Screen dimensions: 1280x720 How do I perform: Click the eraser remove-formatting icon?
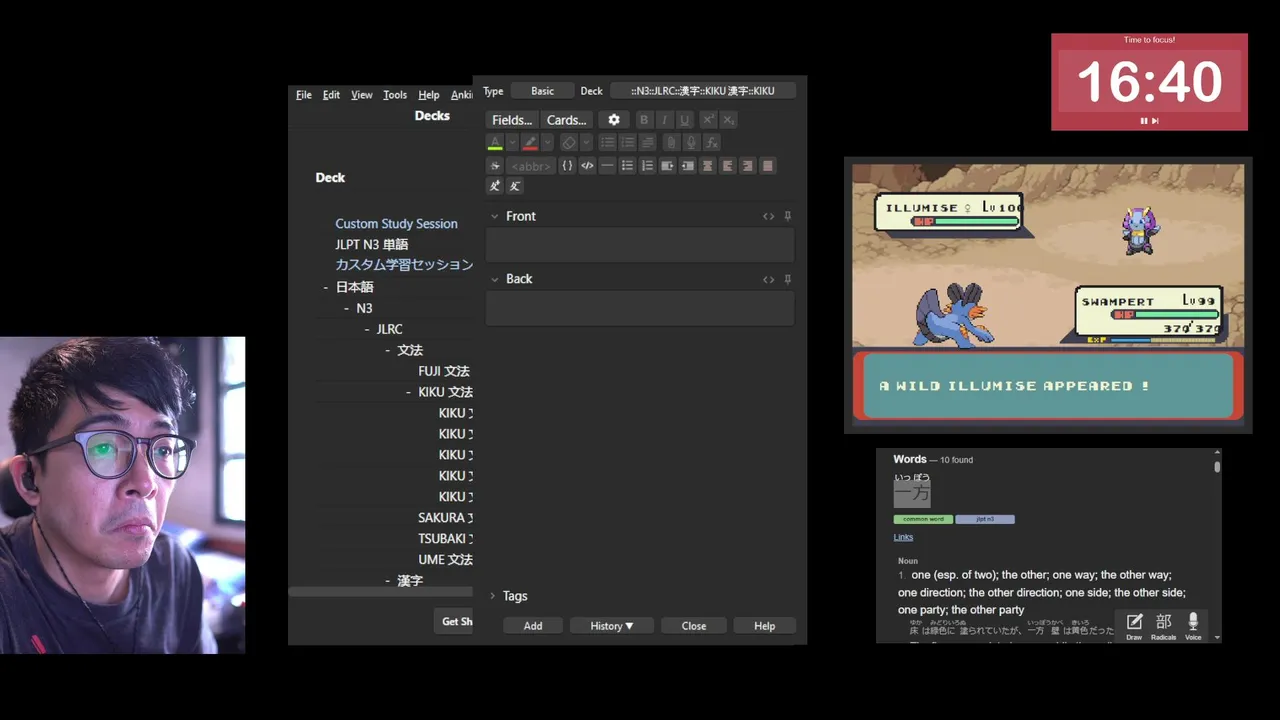(569, 142)
